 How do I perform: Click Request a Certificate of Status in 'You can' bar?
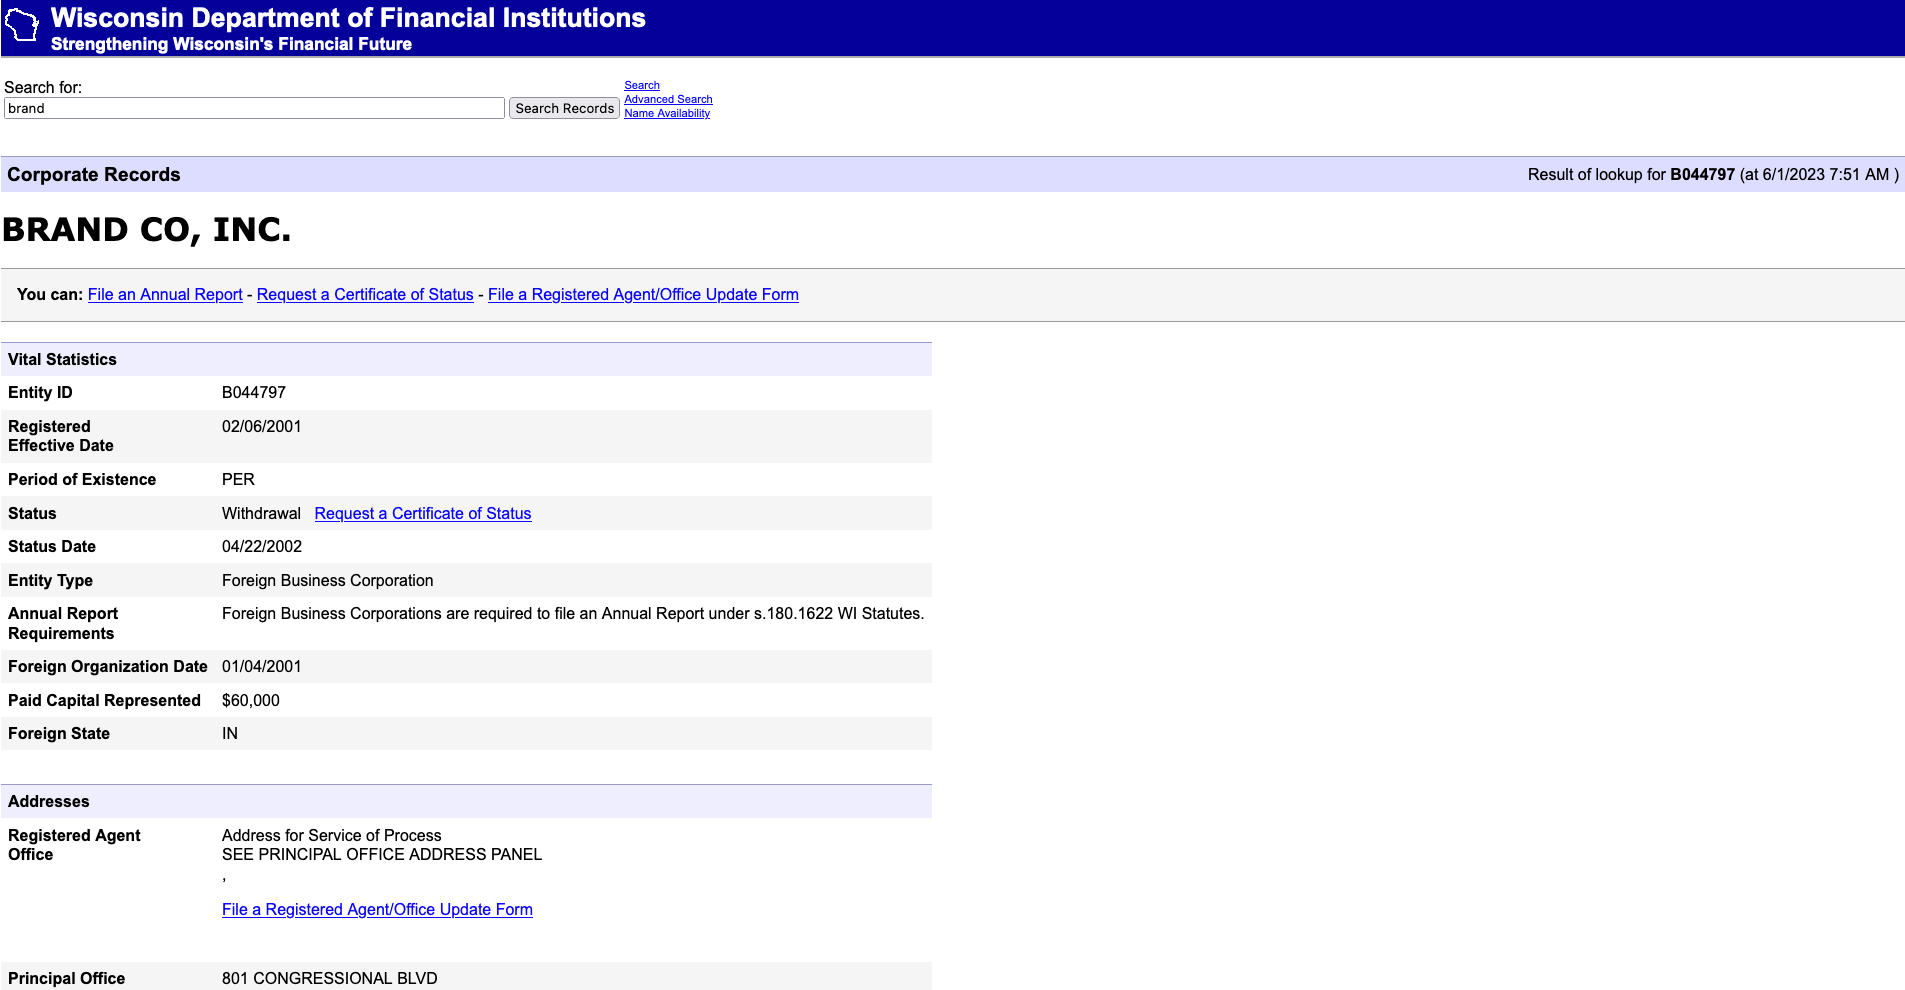(365, 294)
